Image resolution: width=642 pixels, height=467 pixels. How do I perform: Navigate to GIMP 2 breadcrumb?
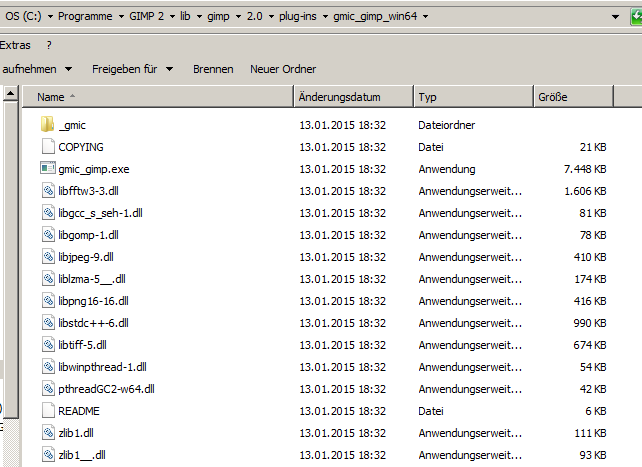pos(147,16)
